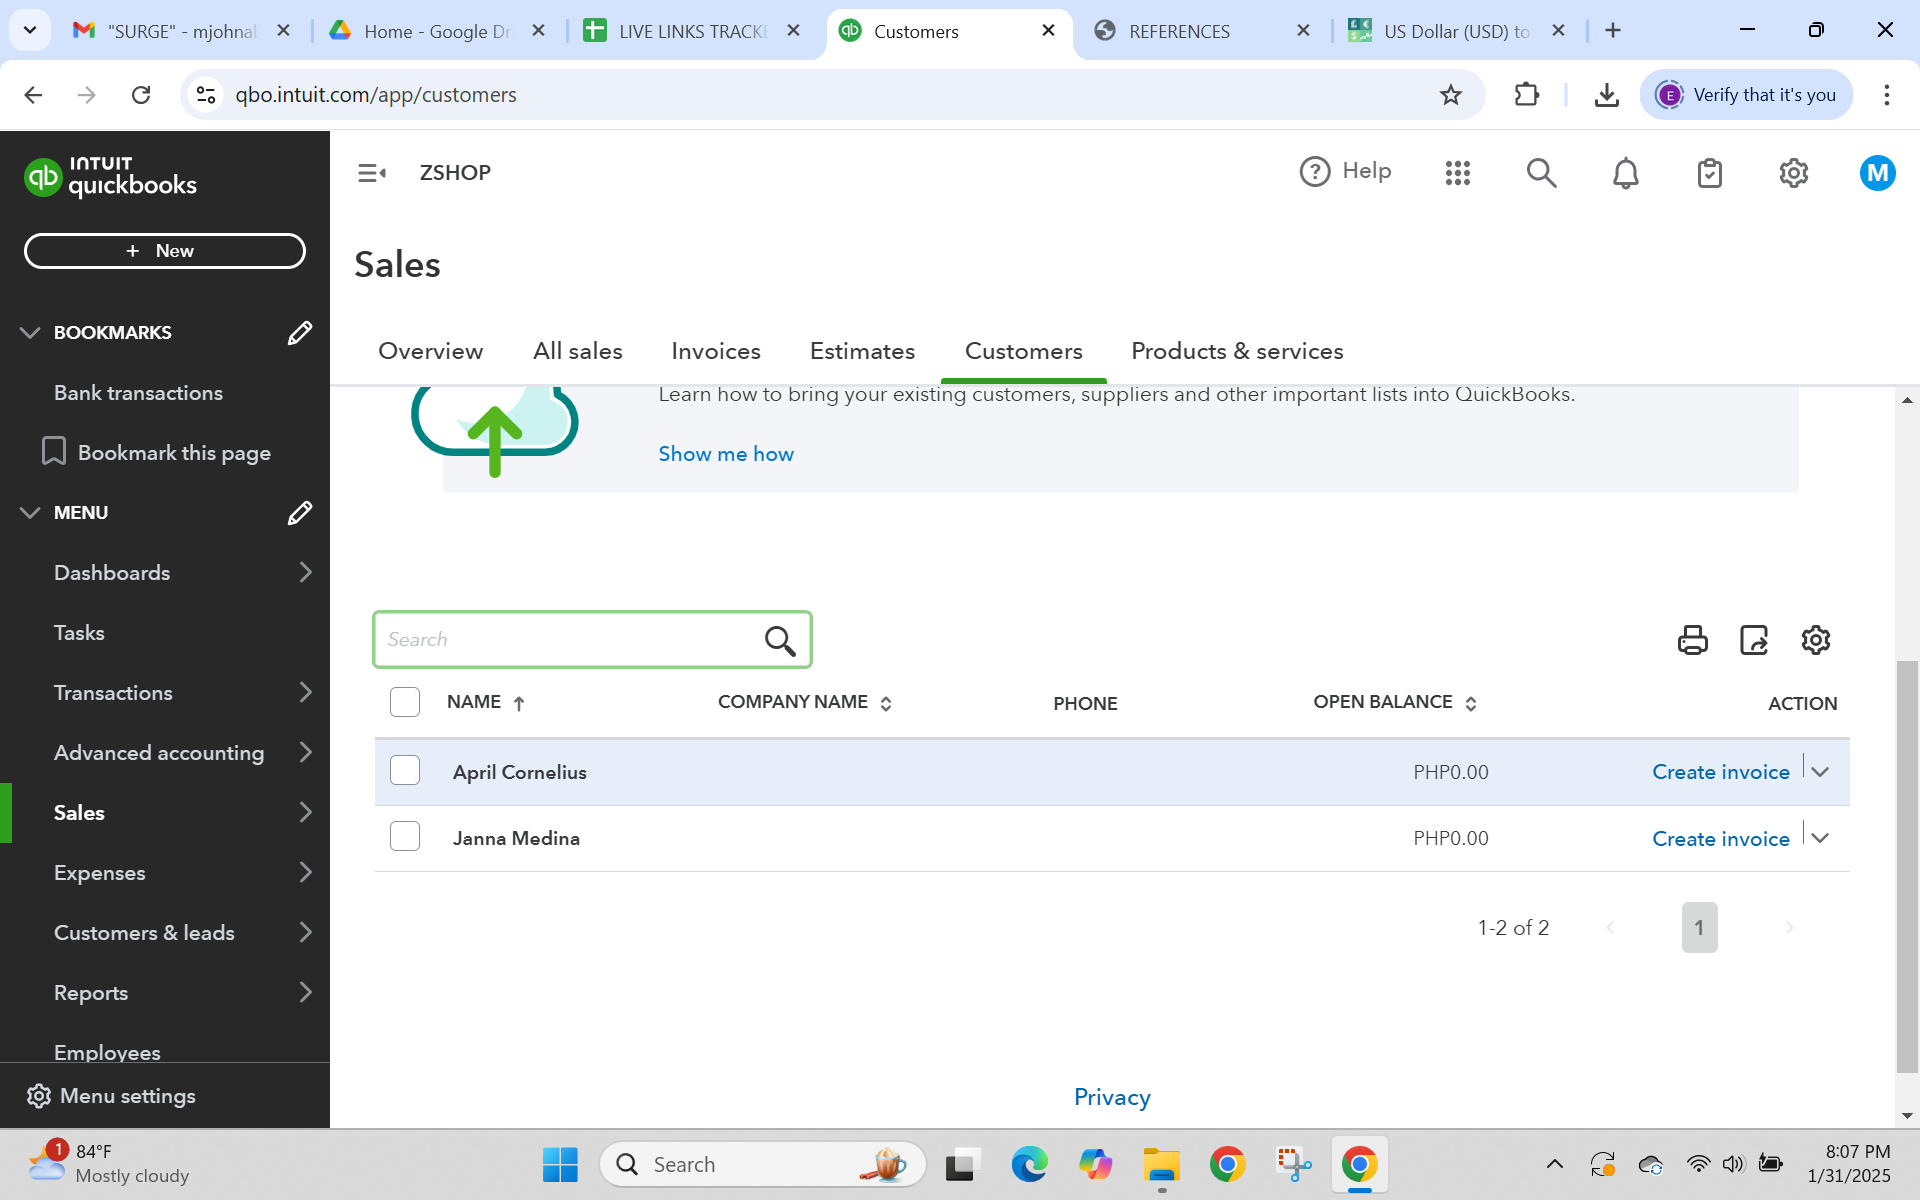Click Create invoice for Janna Medina

[1720, 839]
